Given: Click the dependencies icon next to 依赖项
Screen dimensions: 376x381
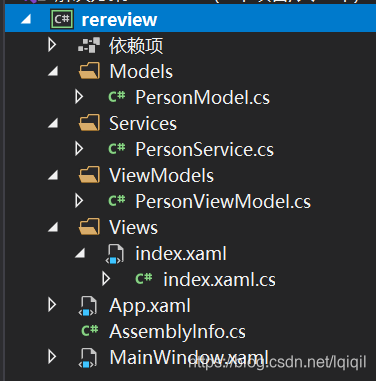Looking at the screenshot, I should 89,45.
